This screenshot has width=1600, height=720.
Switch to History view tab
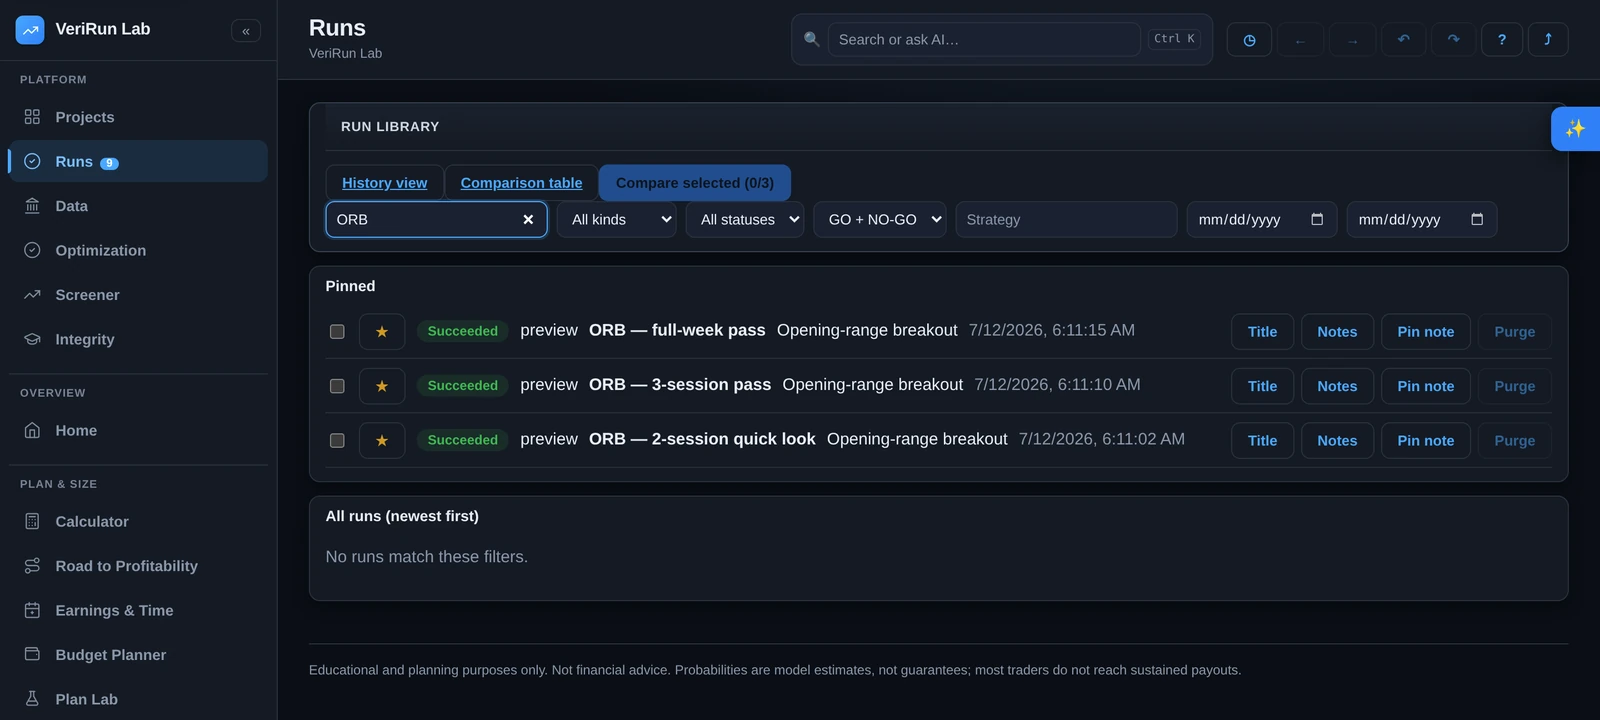[x=385, y=183]
